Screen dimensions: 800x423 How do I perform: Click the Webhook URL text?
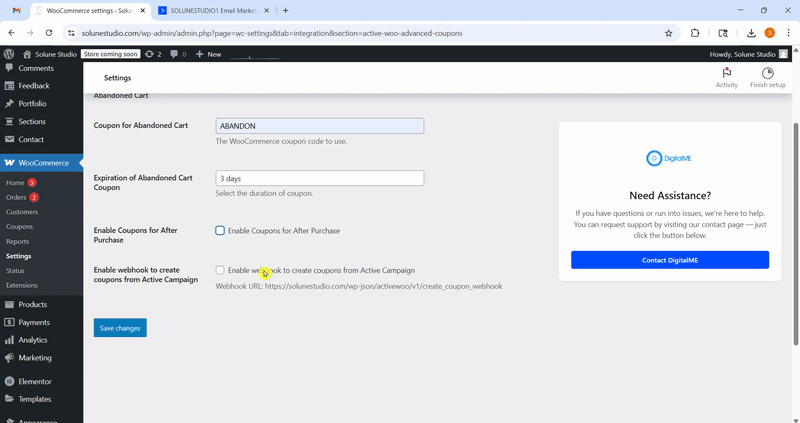click(359, 286)
